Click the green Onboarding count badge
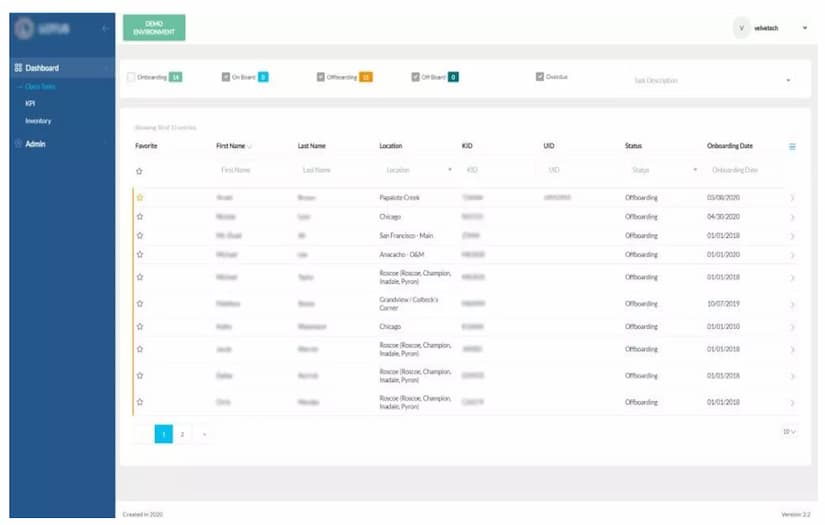 [175, 77]
